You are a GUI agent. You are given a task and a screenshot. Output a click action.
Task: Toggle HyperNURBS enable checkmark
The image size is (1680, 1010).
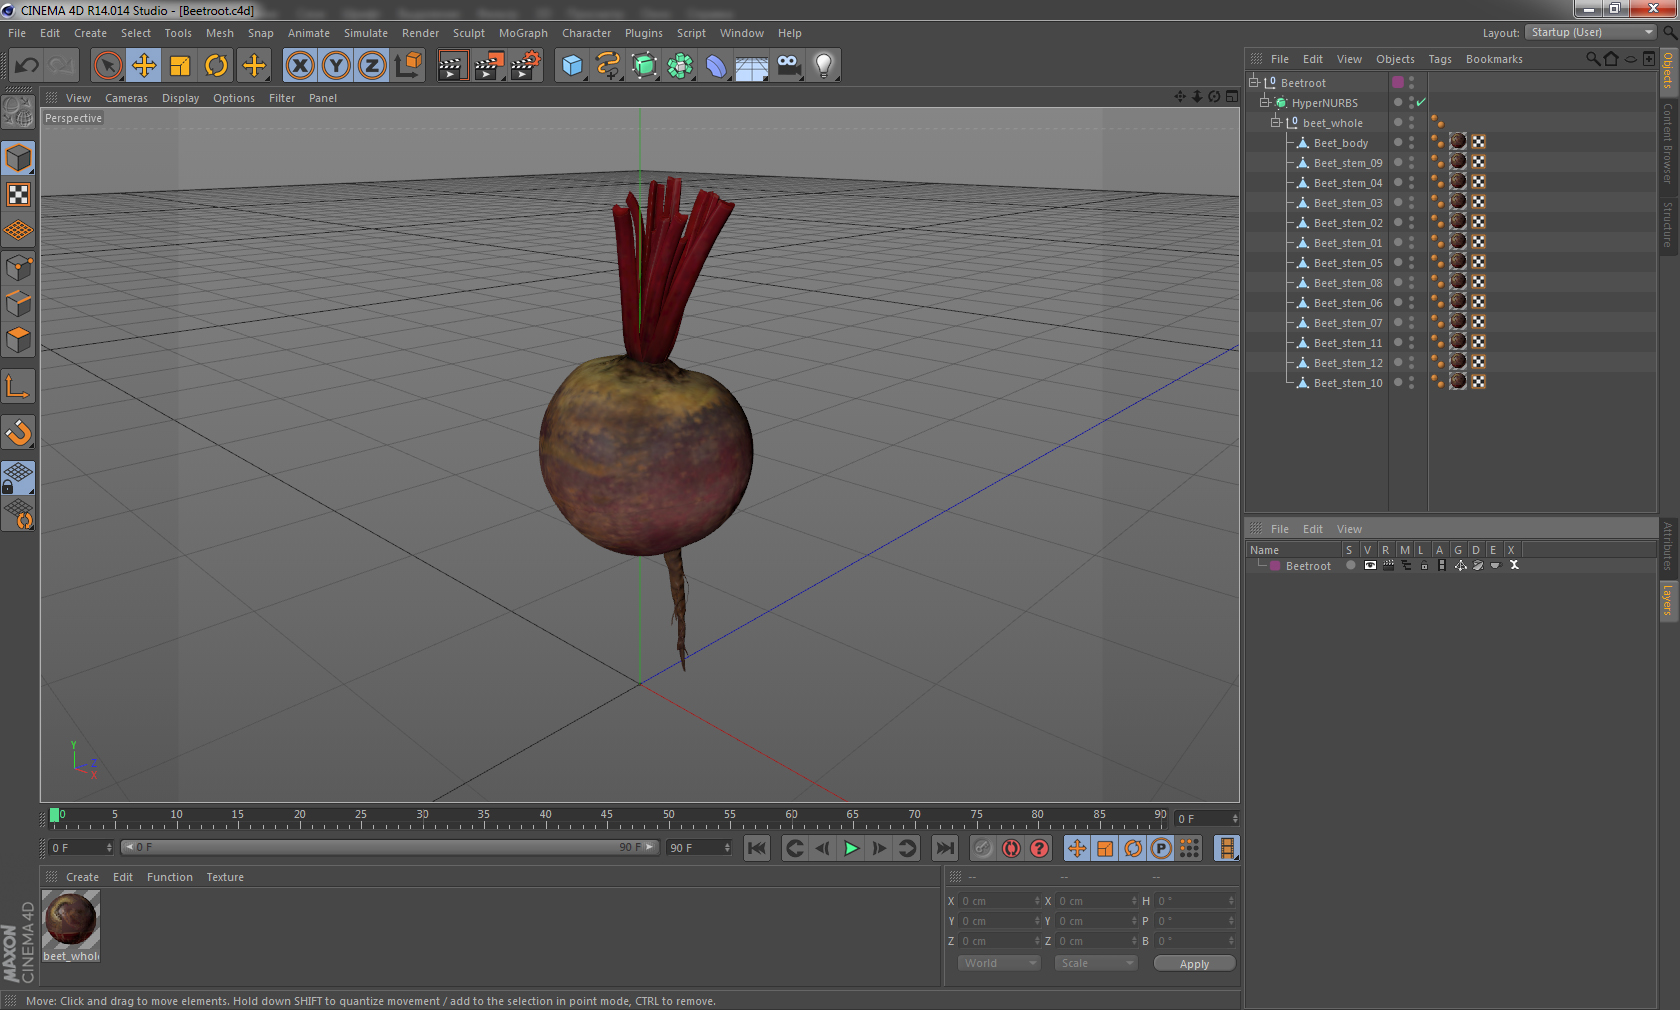pos(1421,102)
